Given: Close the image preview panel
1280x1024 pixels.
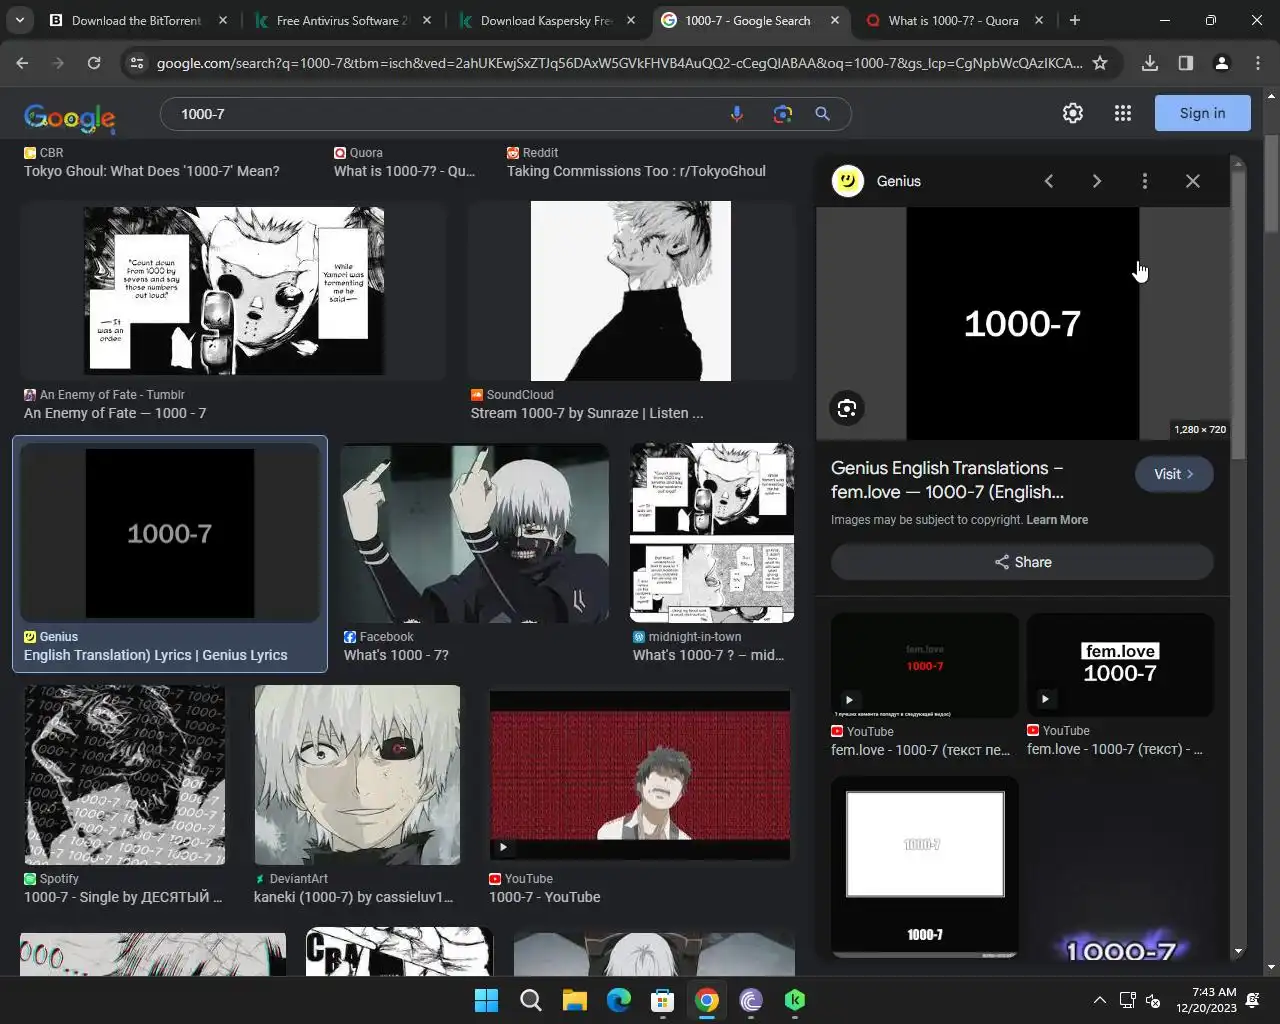Looking at the screenshot, I should (1193, 181).
